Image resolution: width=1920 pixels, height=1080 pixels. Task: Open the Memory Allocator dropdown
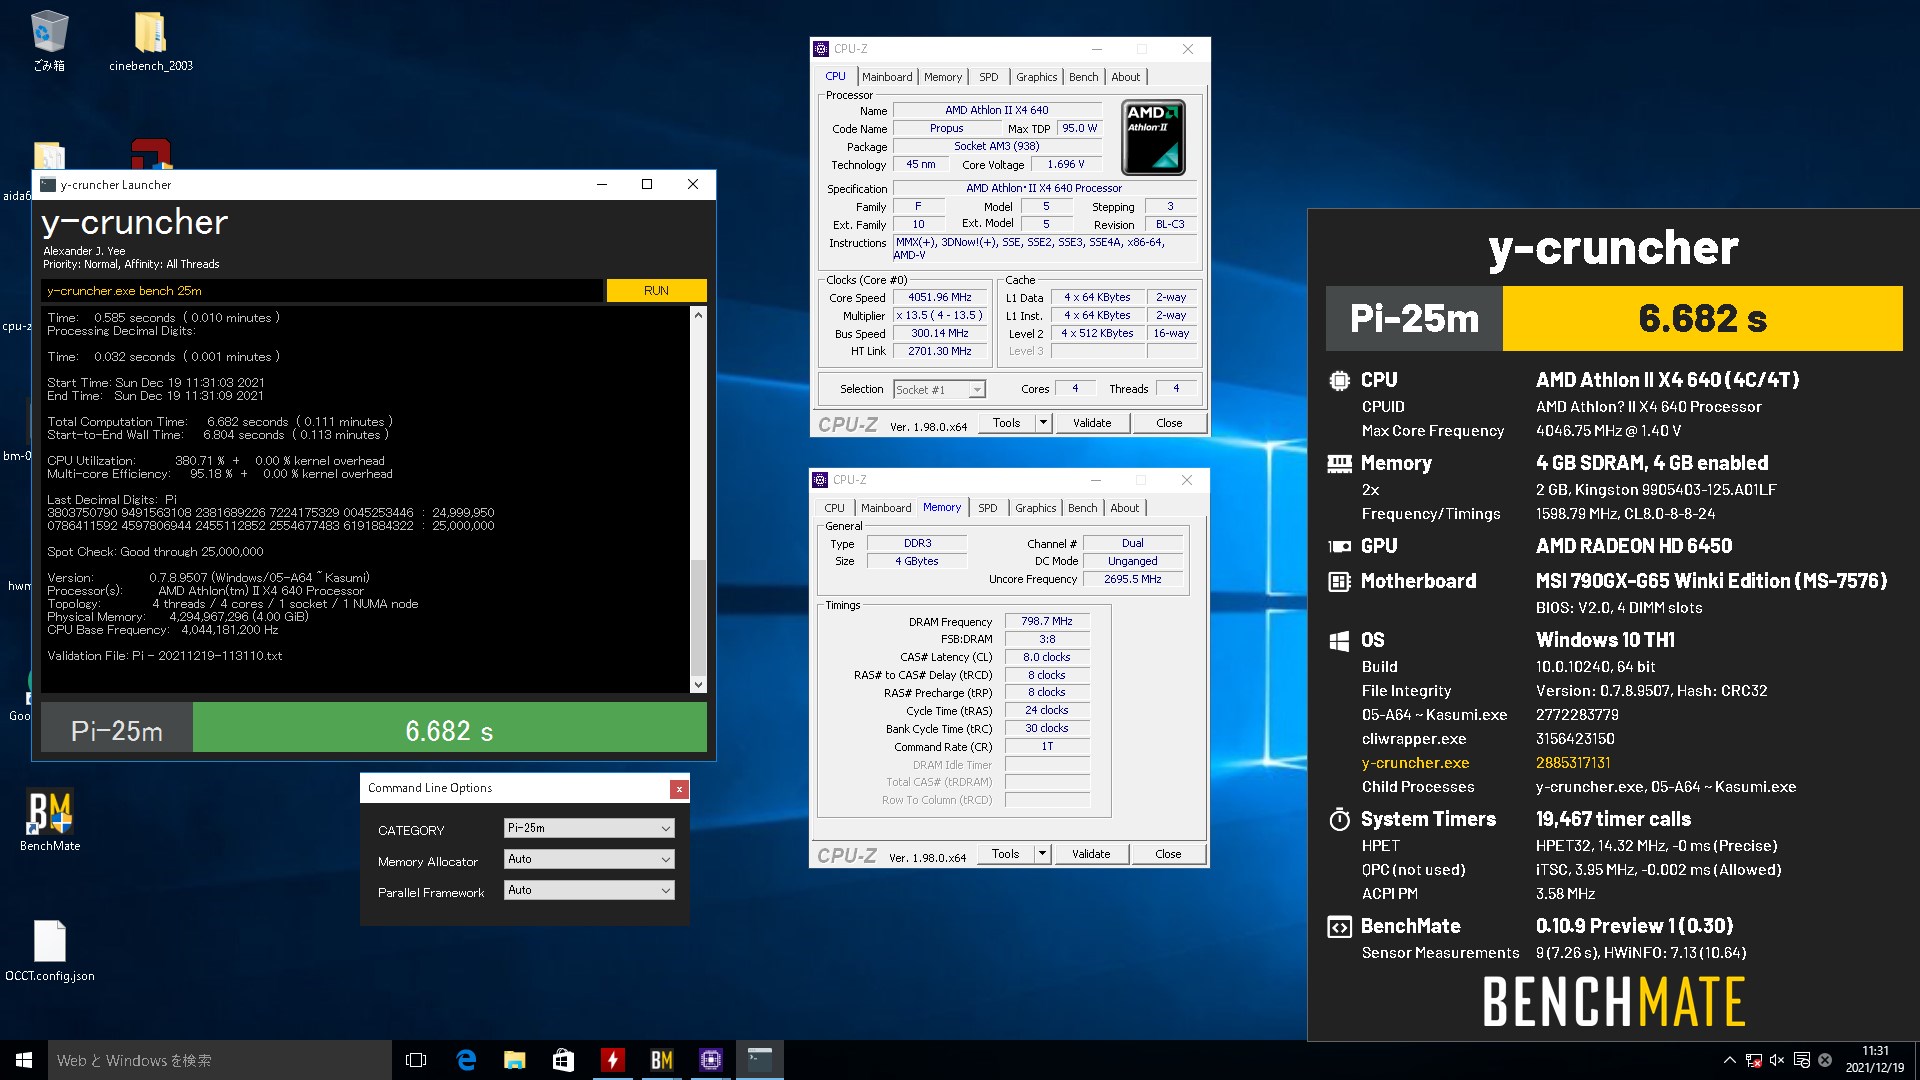pyautogui.click(x=589, y=859)
